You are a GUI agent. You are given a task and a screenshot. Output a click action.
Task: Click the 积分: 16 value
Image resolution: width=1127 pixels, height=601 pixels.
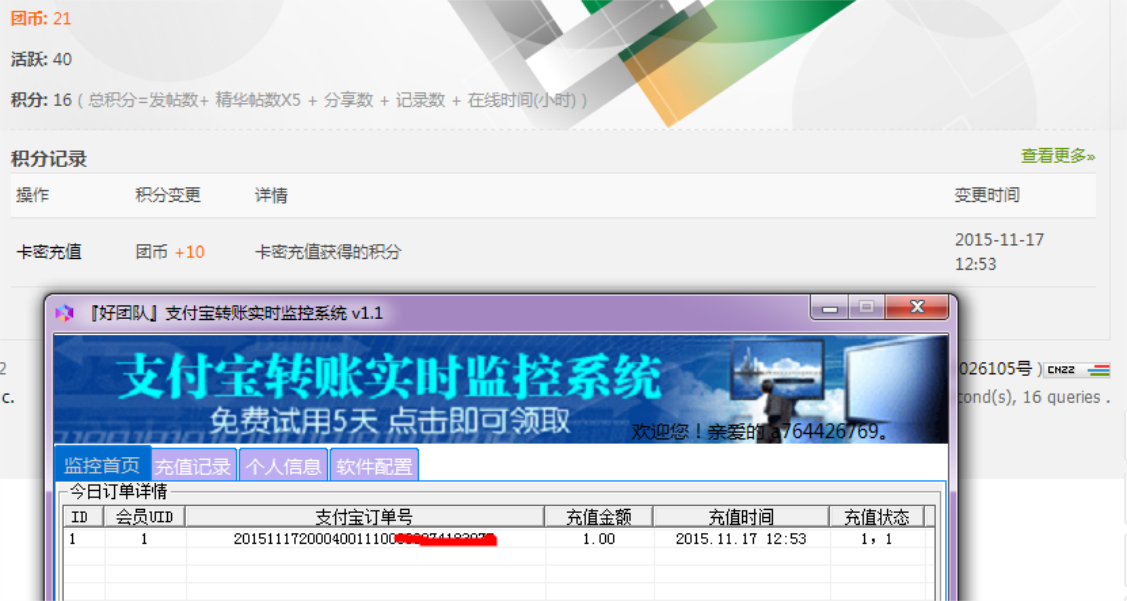41,100
